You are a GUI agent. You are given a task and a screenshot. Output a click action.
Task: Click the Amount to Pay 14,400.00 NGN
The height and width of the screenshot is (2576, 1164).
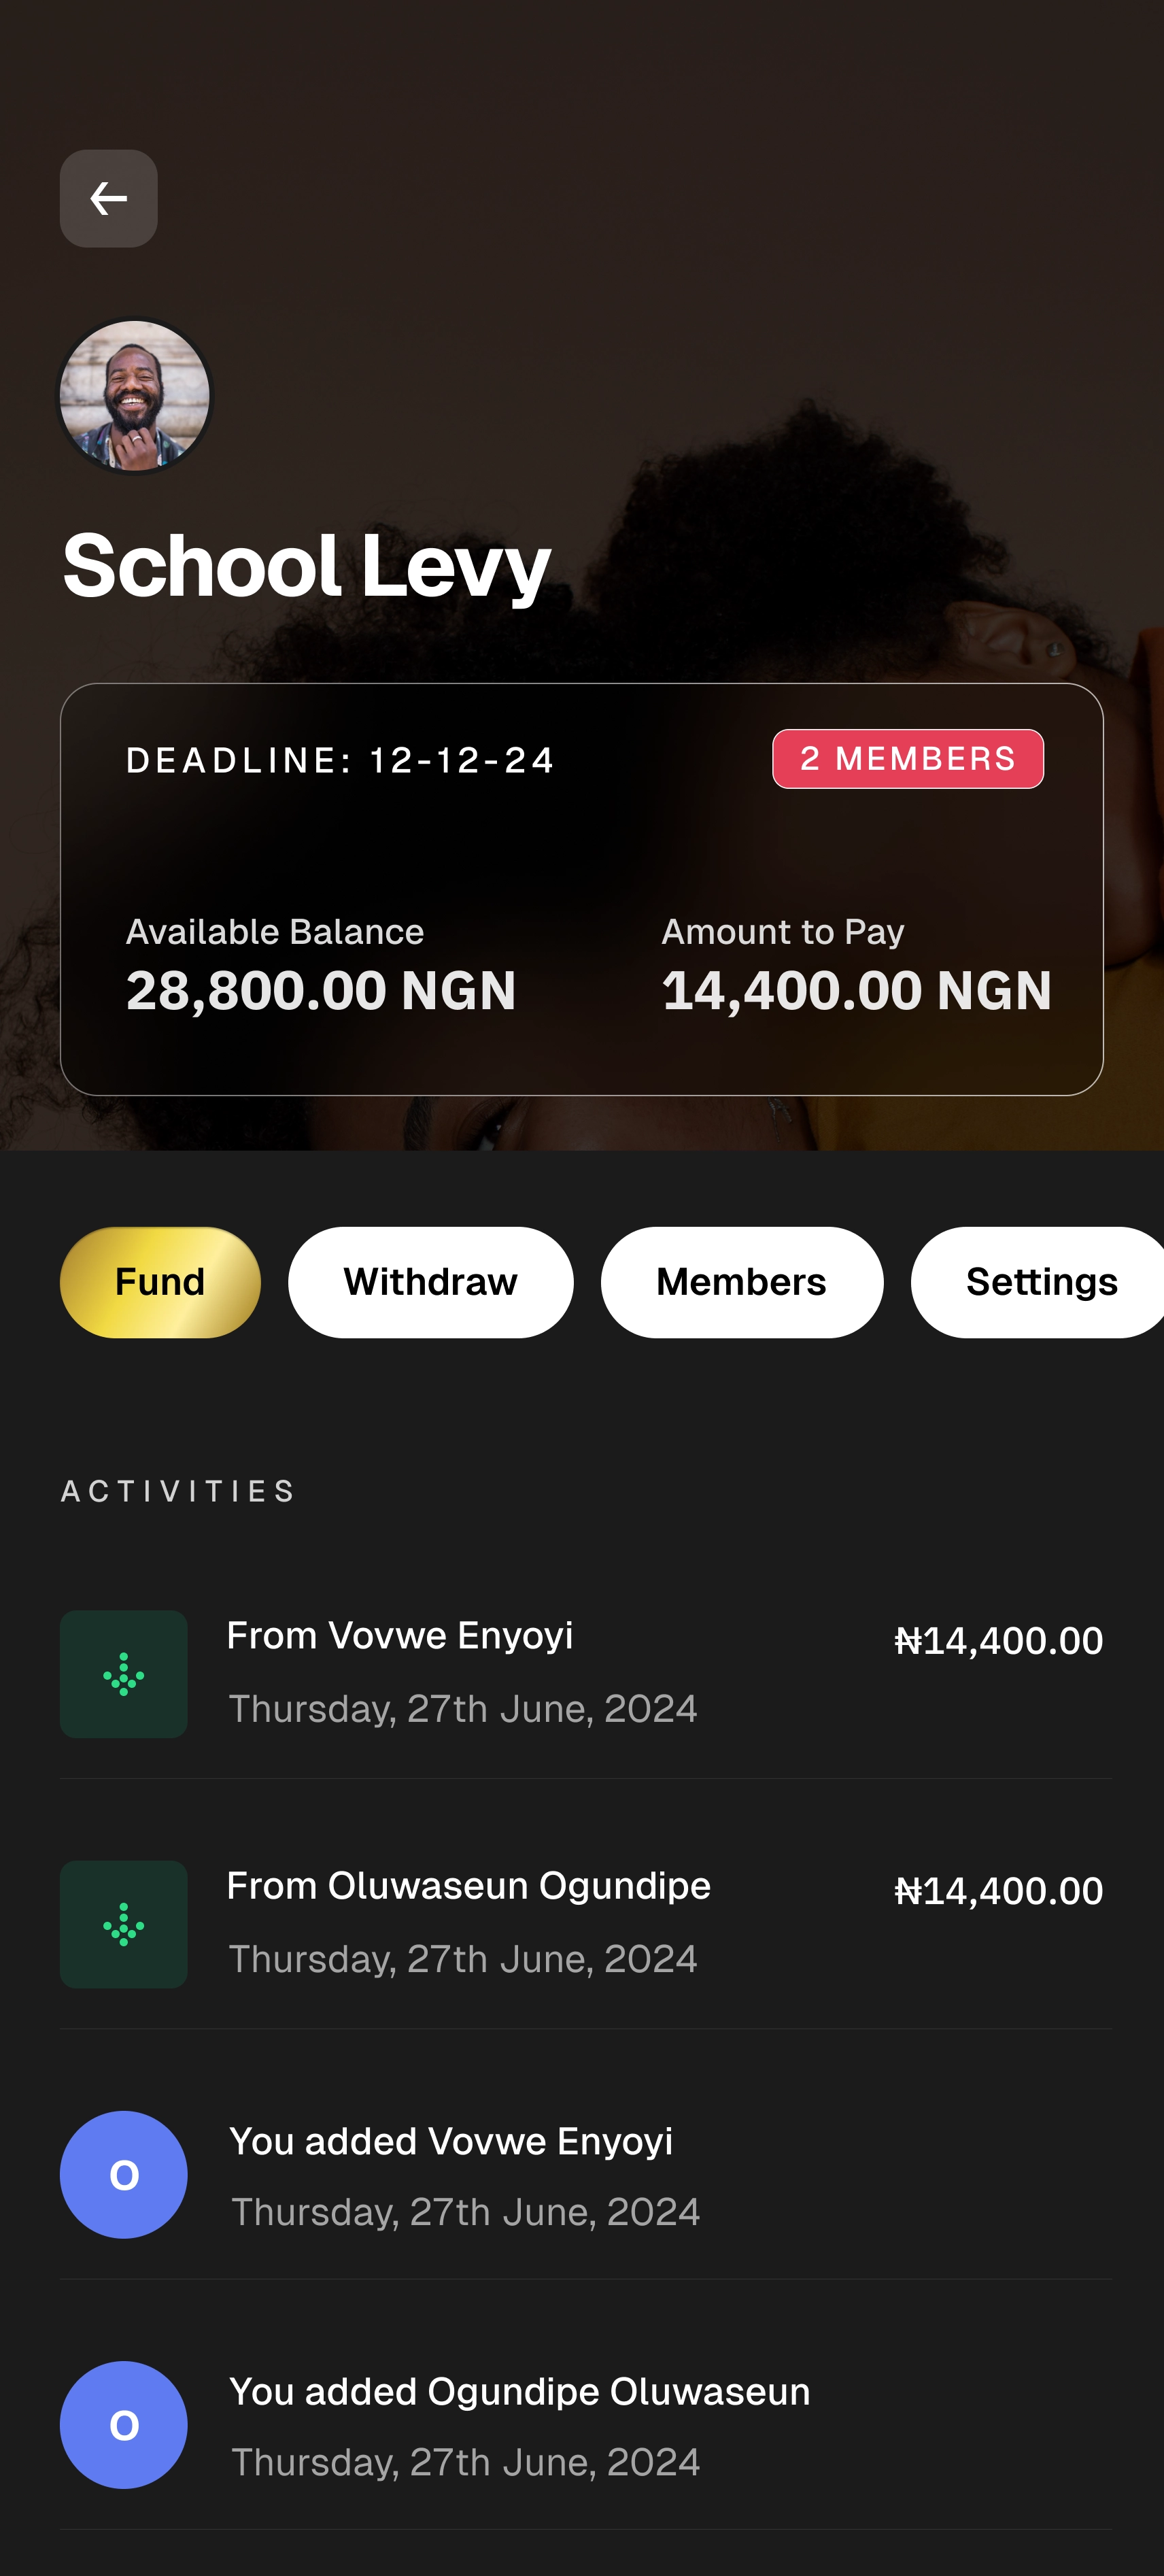coord(857,990)
